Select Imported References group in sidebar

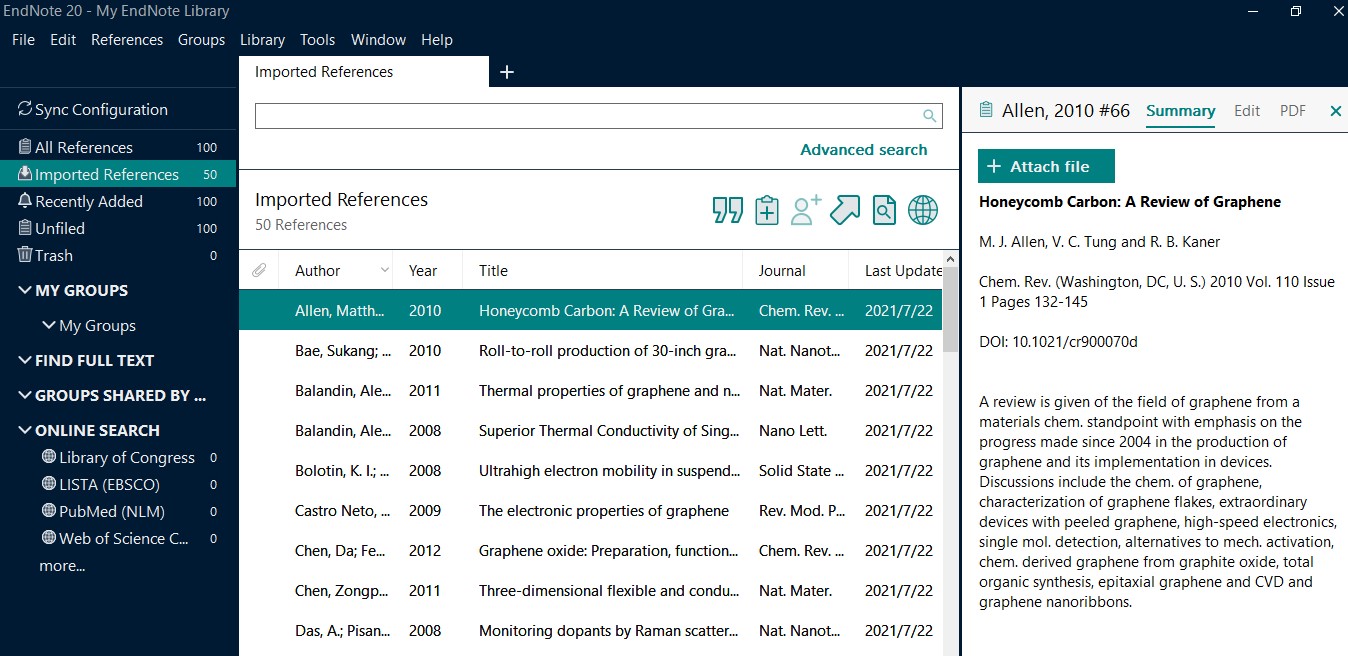click(x=118, y=174)
